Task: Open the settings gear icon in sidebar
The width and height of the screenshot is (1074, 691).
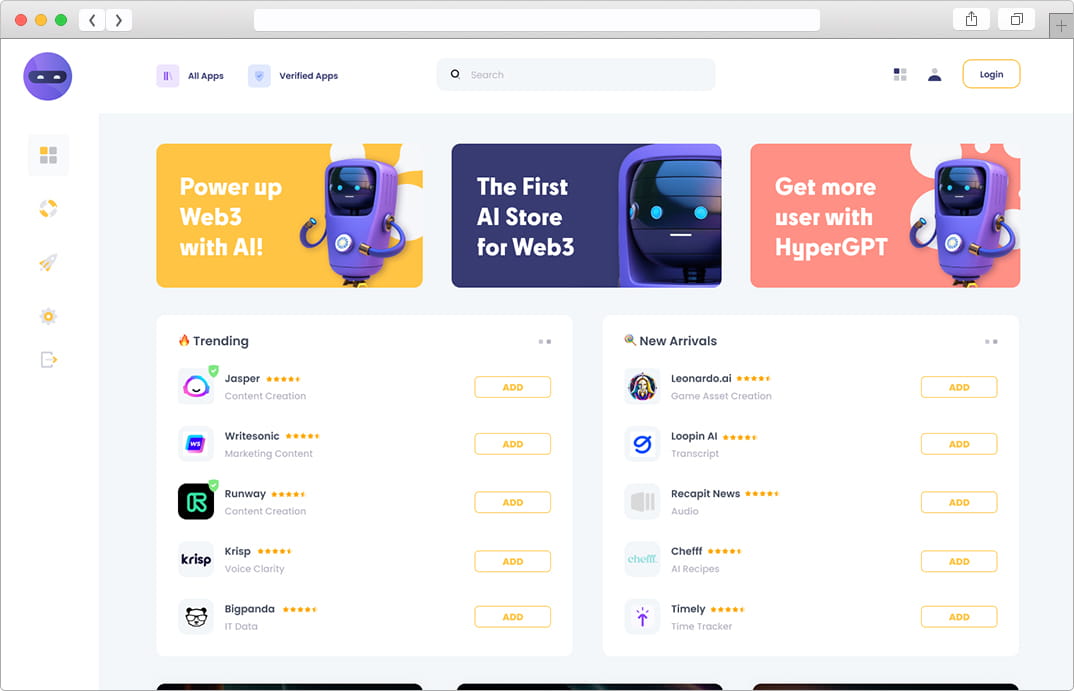Action: click(48, 316)
